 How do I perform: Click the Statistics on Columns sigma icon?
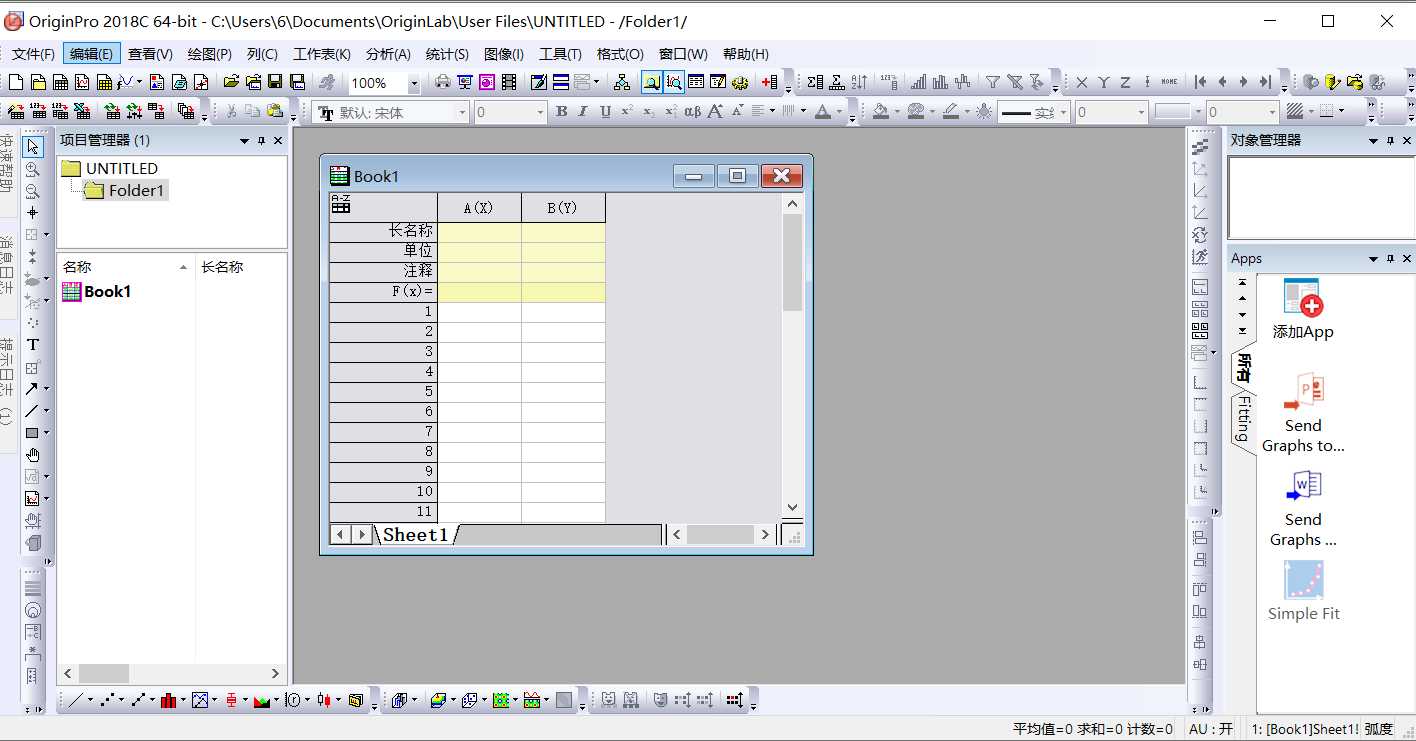(815, 82)
